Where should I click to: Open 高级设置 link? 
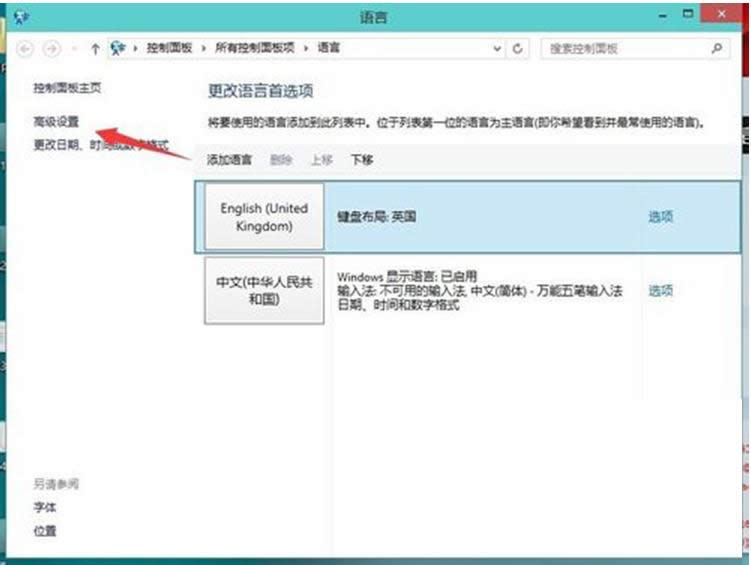coord(56,122)
